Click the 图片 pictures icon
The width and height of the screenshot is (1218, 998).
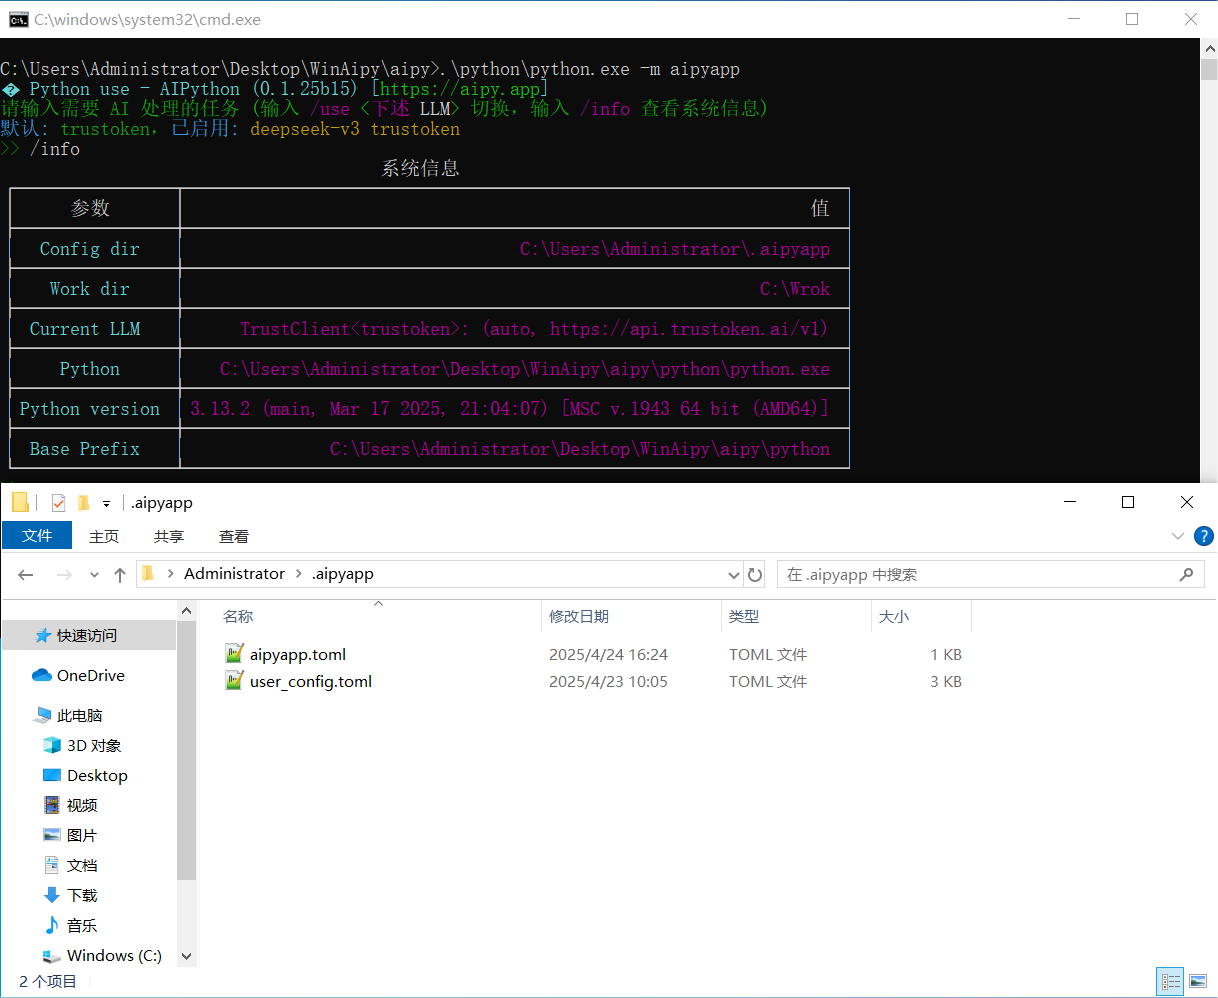52,835
